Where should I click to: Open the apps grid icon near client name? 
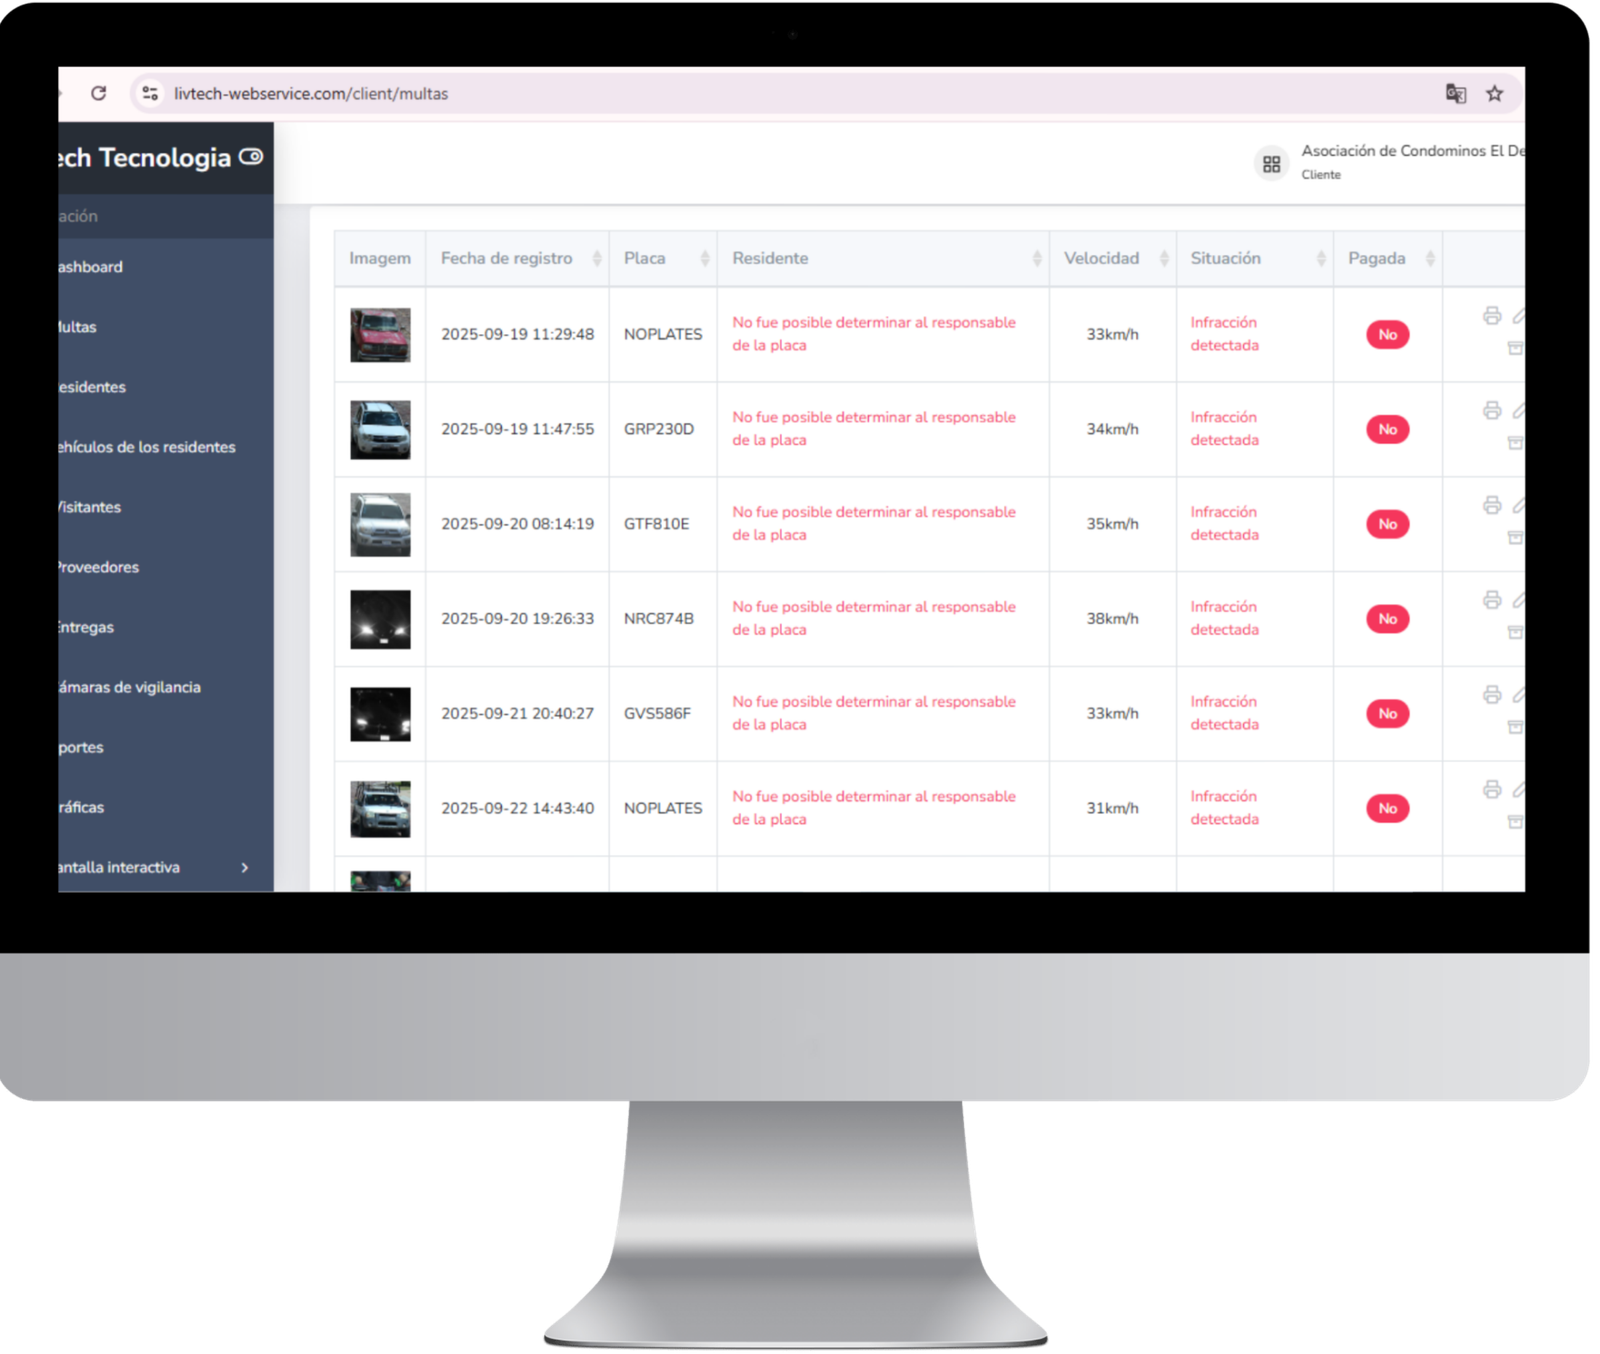tap(1271, 163)
